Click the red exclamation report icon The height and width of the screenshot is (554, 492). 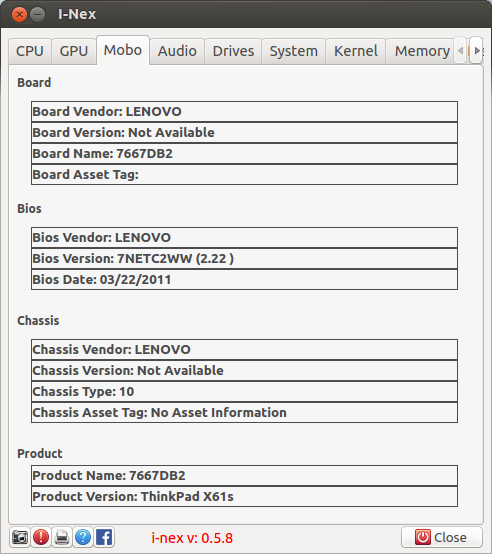41,537
